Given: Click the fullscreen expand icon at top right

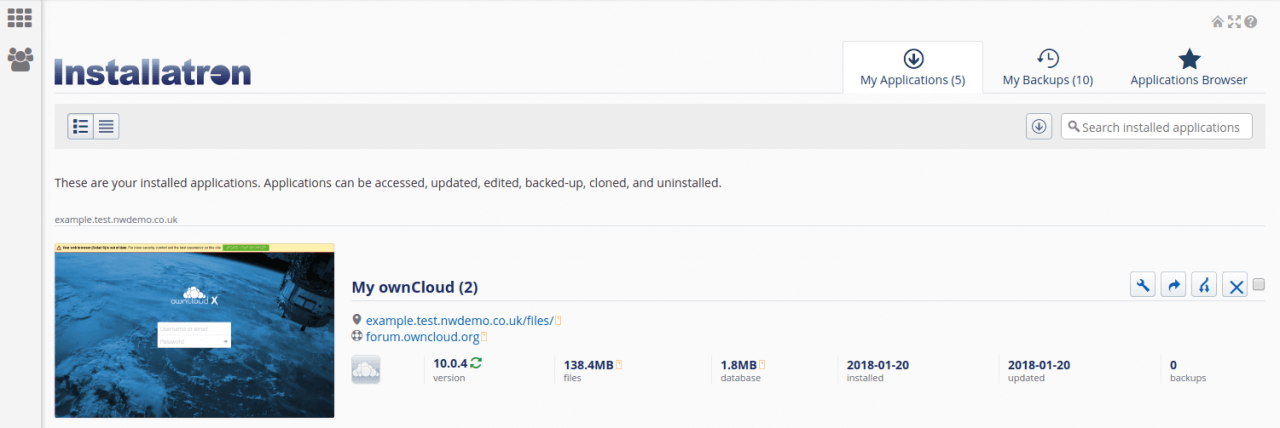Looking at the screenshot, I should 1234,21.
